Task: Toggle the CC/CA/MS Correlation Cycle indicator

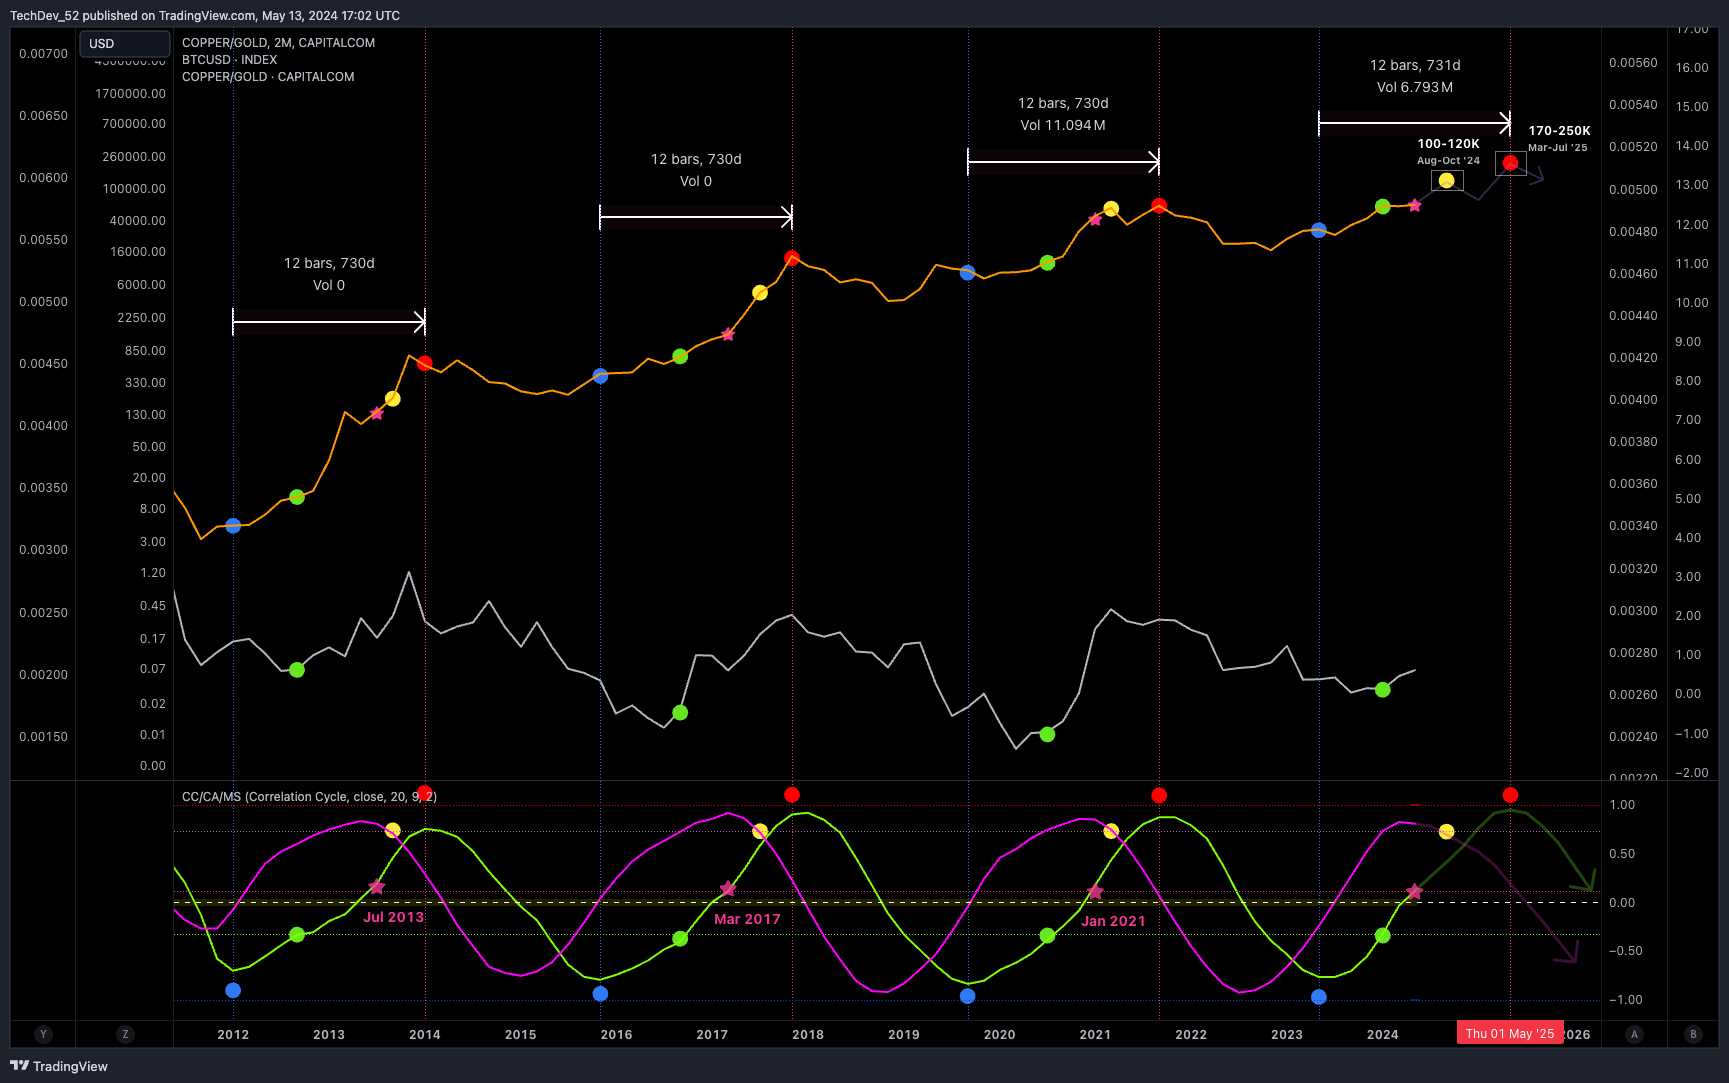Action: pyautogui.click(x=310, y=796)
